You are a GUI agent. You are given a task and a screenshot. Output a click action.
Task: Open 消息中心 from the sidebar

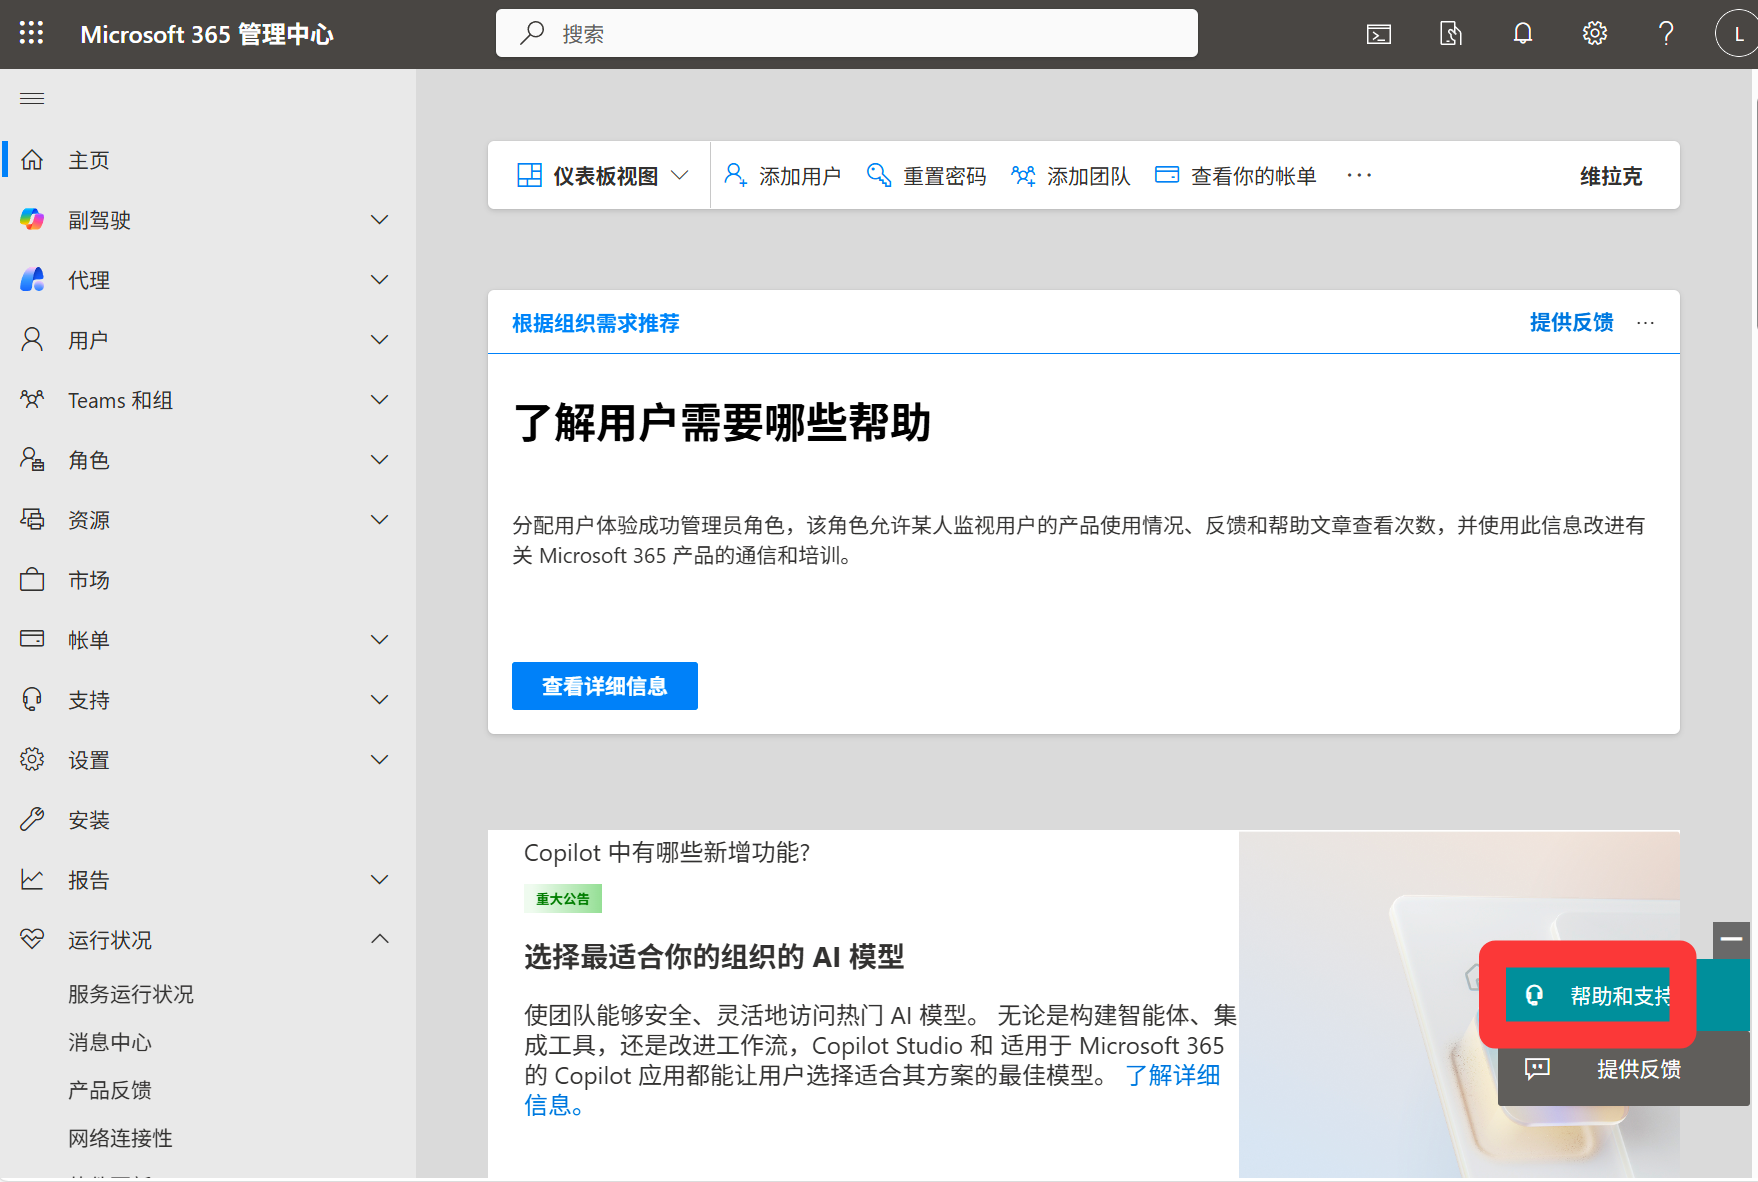110,1042
